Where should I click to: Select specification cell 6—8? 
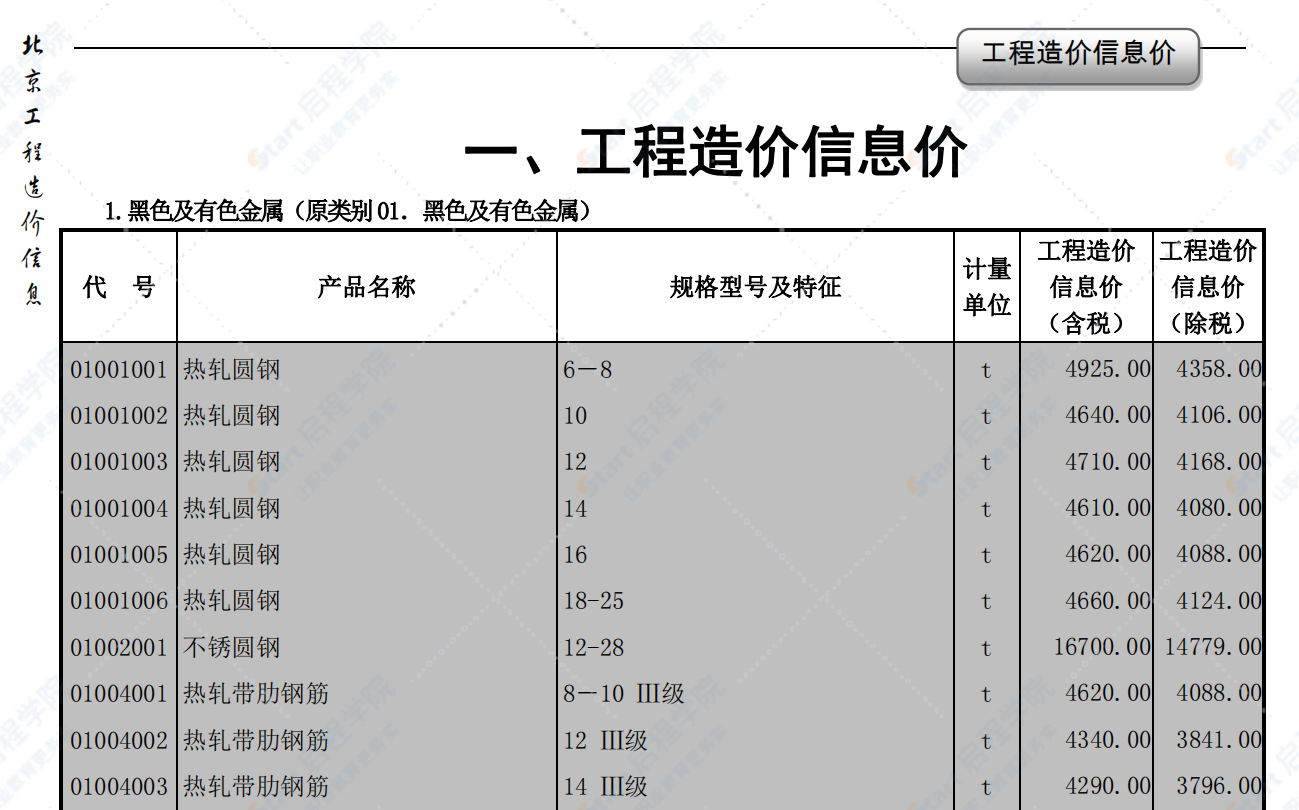tap(588, 370)
